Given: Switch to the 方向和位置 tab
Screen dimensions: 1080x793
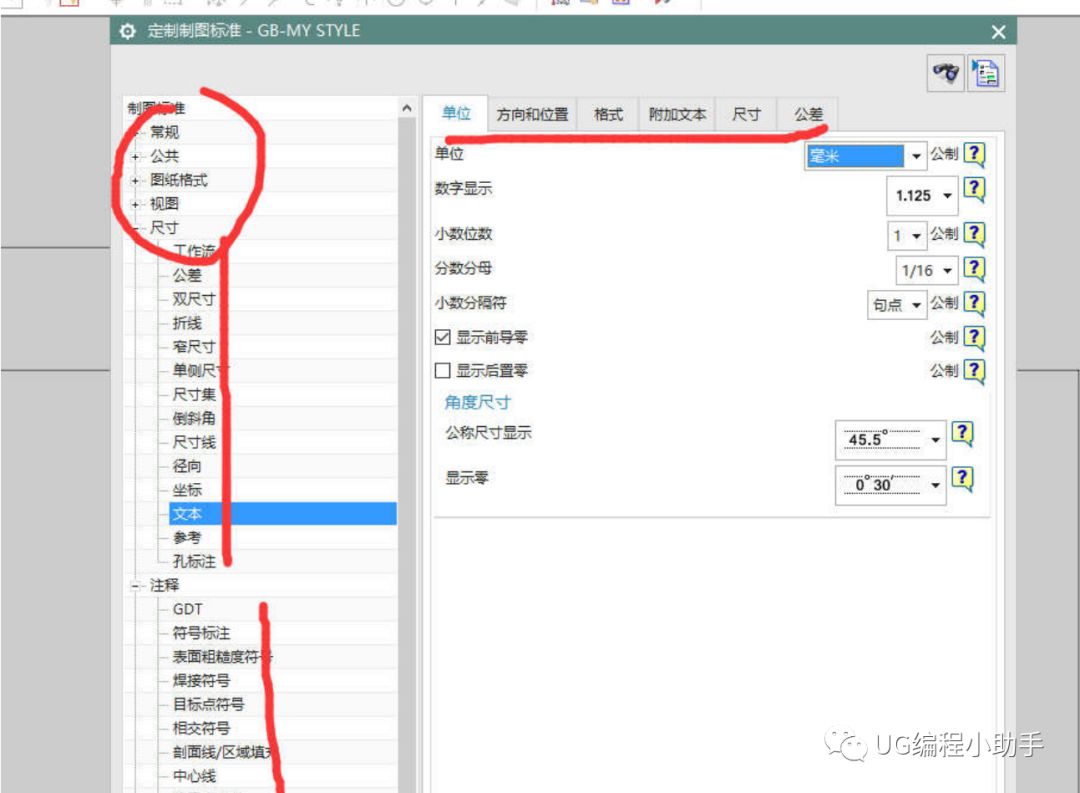Looking at the screenshot, I should pos(531,114).
